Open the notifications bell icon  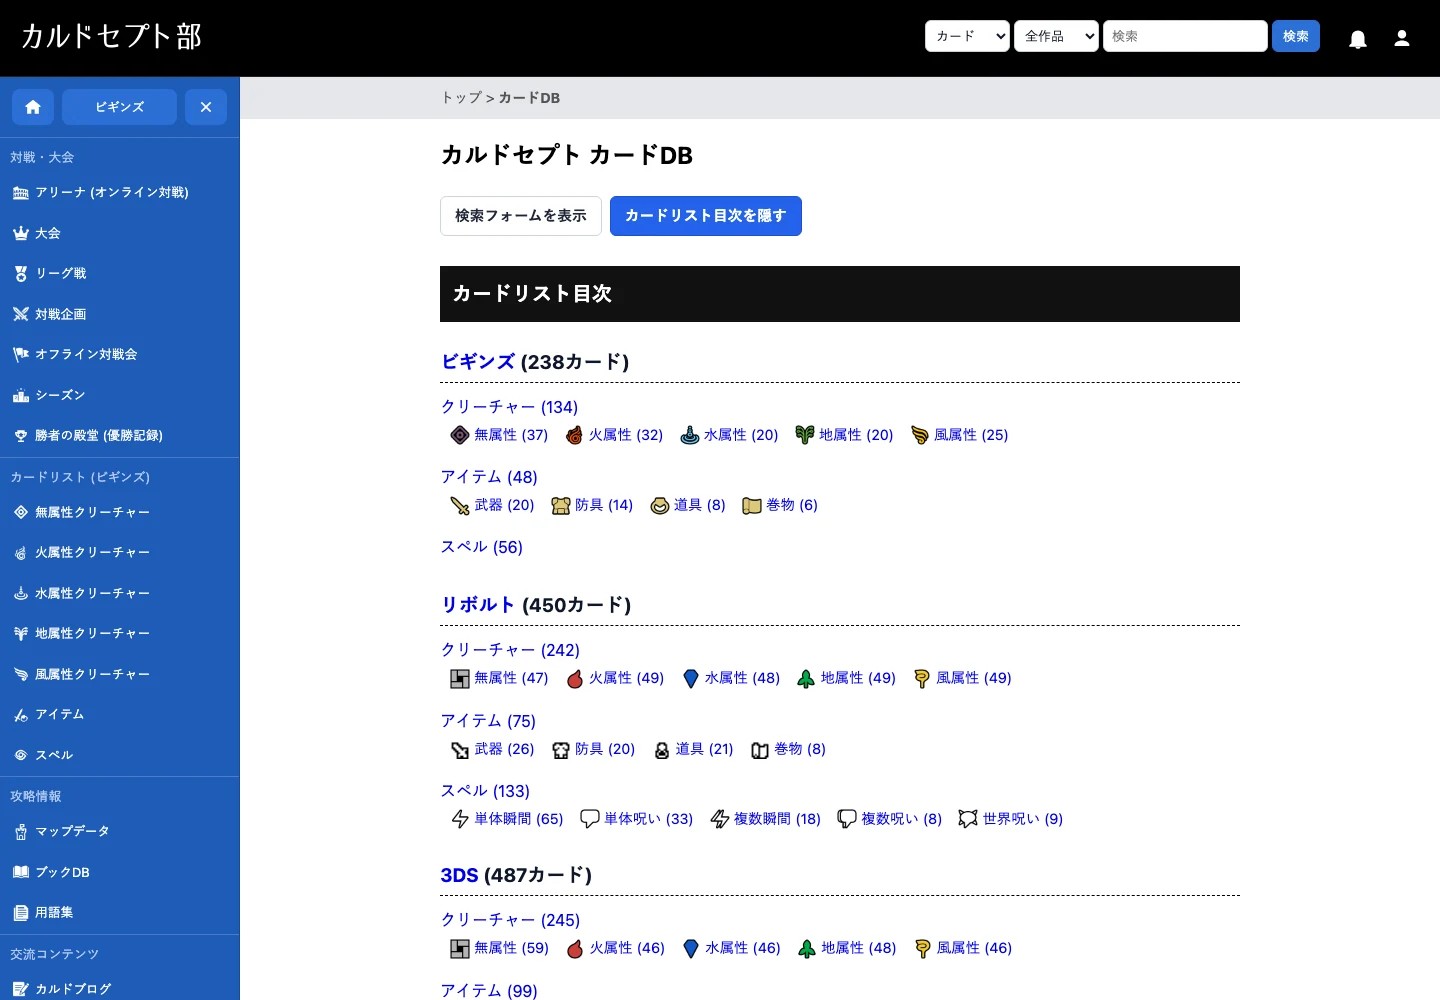coord(1358,39)
